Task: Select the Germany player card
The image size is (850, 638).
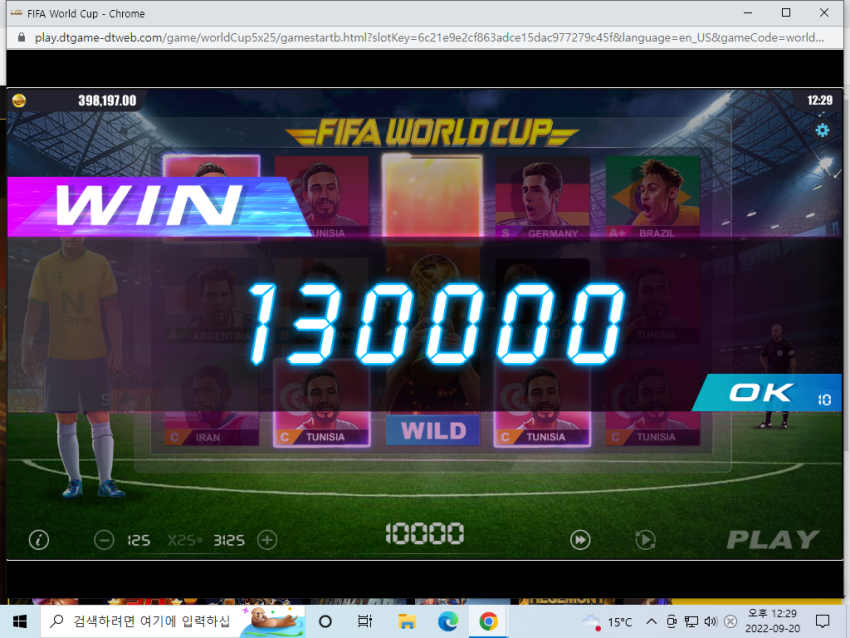Action: pyautogui.click(x=542, y=197)
